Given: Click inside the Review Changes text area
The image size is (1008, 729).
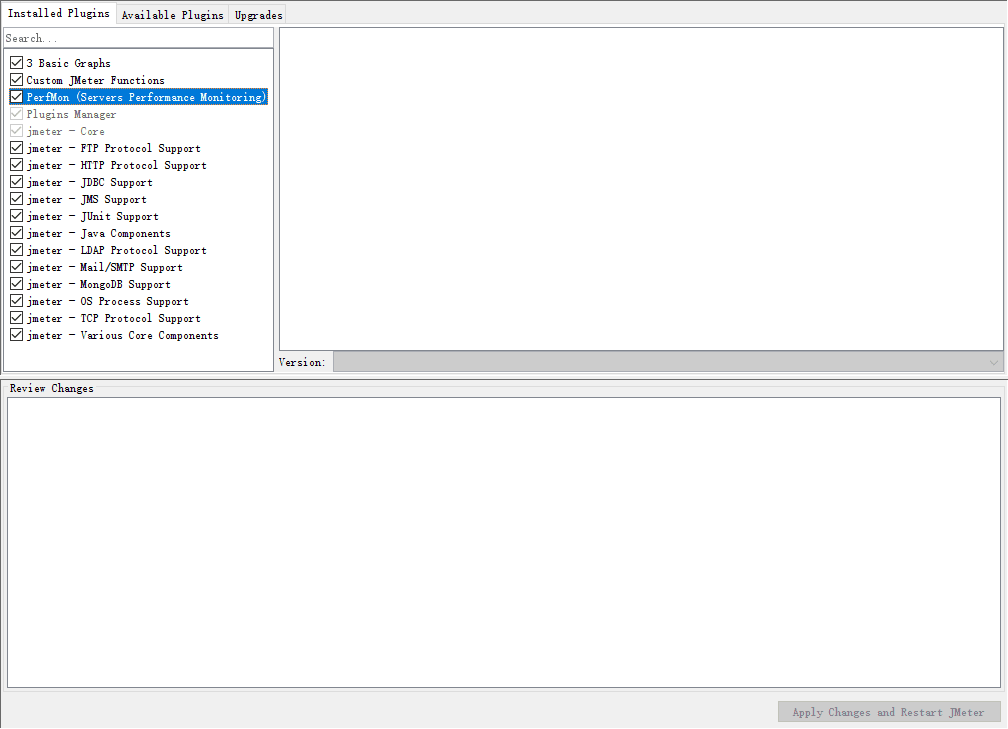Looking at the screenshot, I should coord(504,542).
